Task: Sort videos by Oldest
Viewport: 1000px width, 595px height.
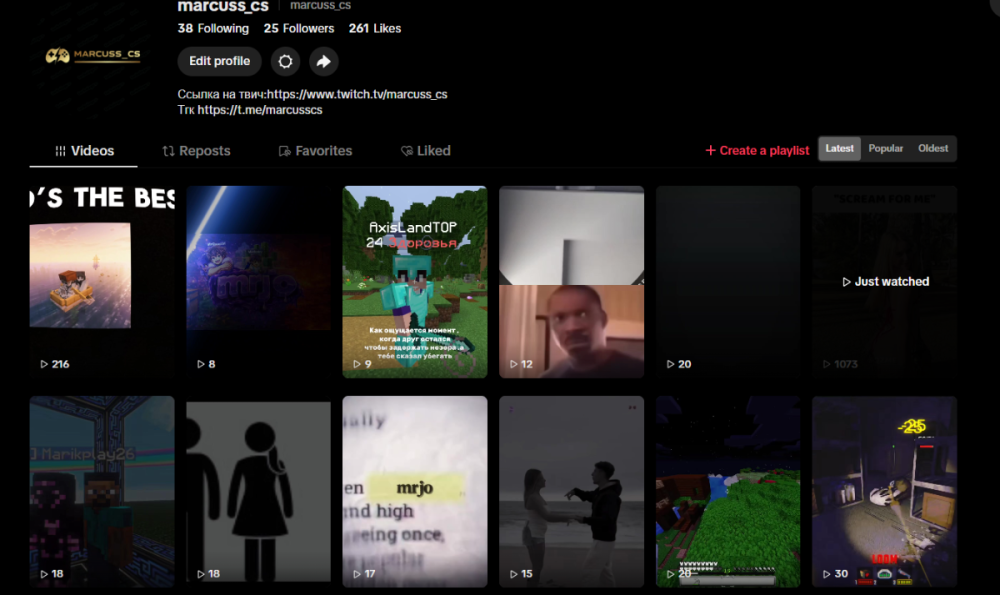Action: coord(933,149)
